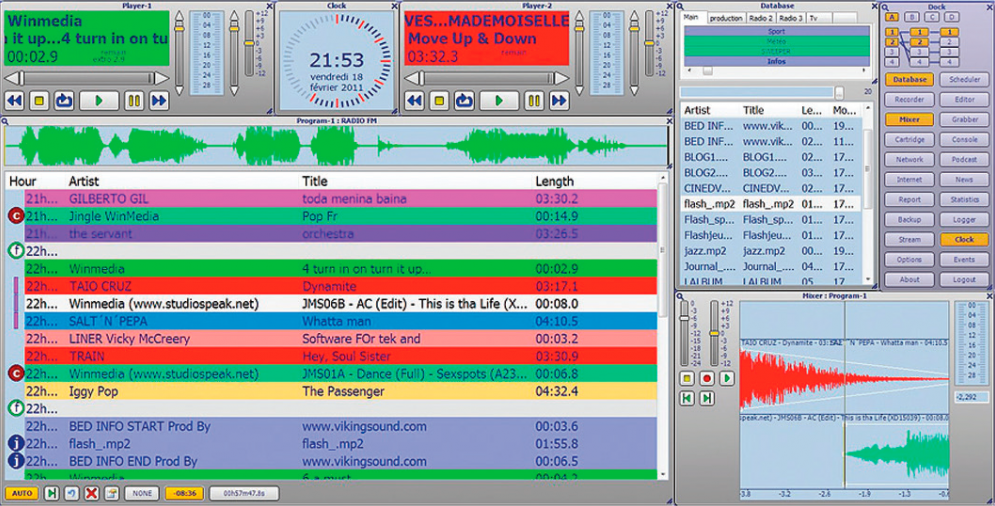
Task: Toggle the AUTO mode button
Action: point(21,493)
